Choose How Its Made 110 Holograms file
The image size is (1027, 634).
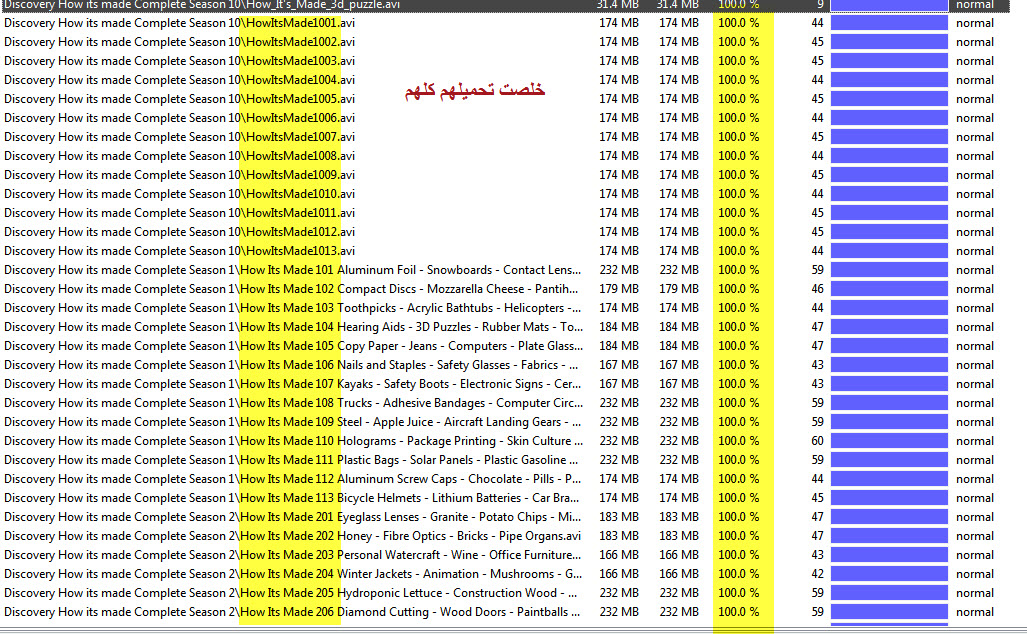click(x=293, y=441)
